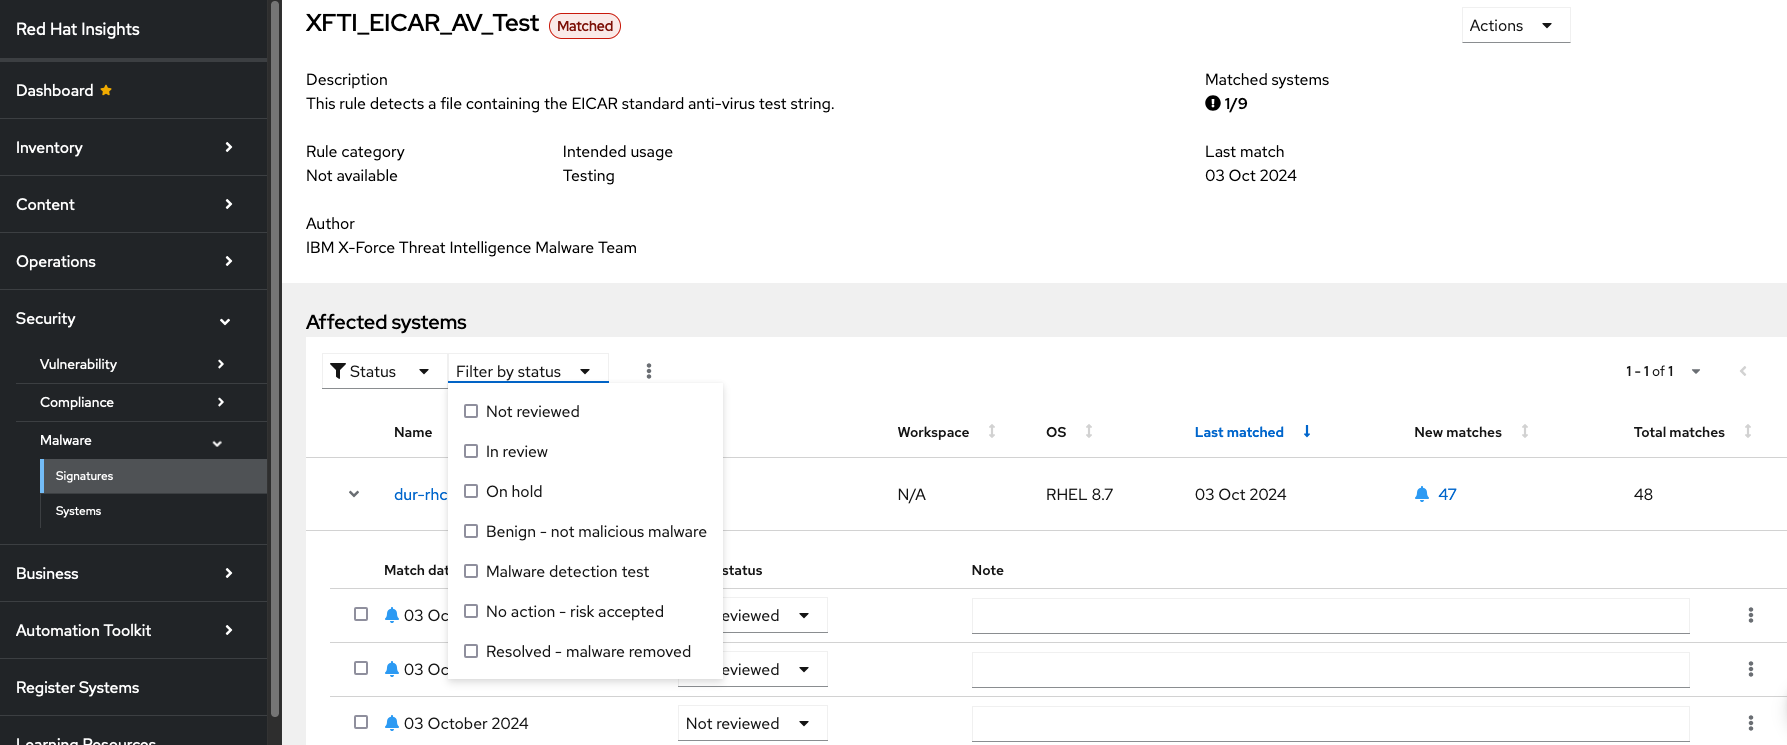This screenshot has width=1787, height=745.
Task: Open the first match row status dropdown
Action: (776, 615)
